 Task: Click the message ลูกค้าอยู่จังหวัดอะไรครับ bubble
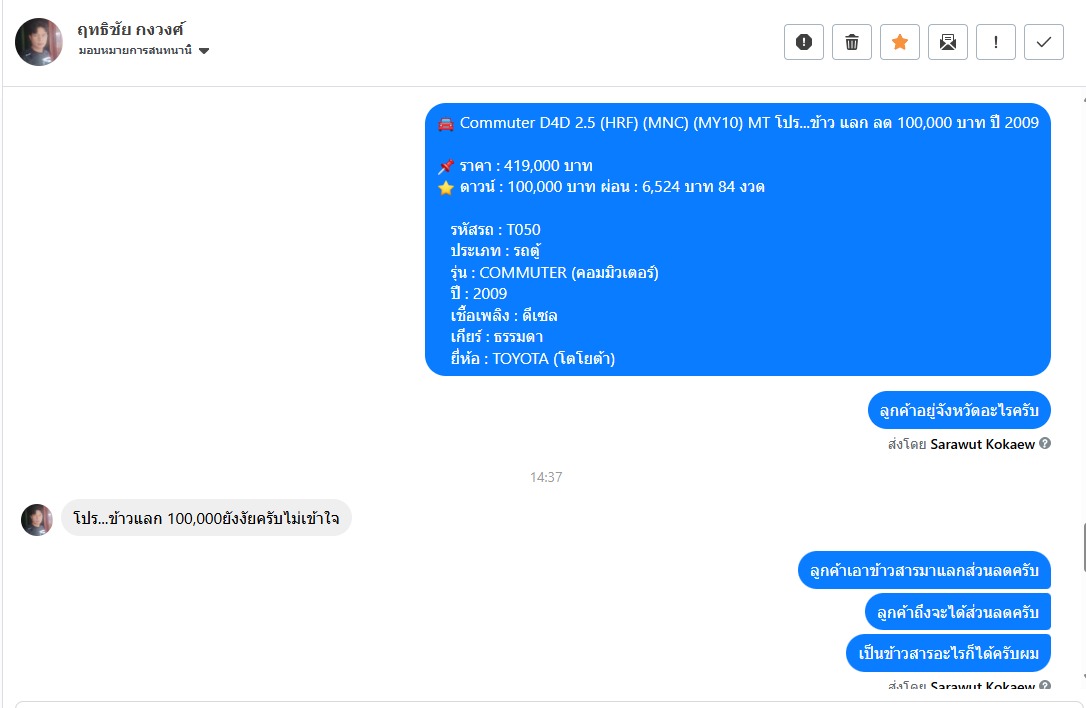pos(959,410)
